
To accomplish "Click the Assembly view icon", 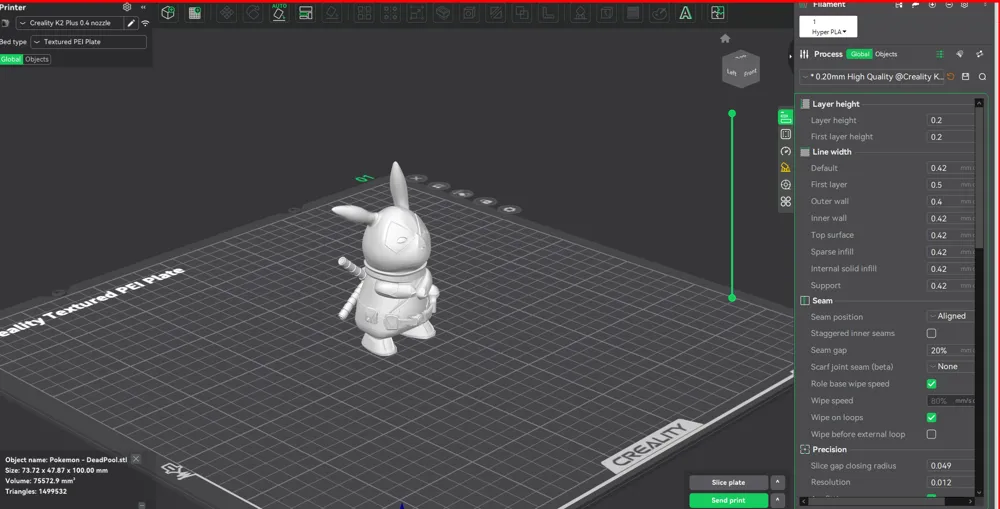I will [717, 13].
